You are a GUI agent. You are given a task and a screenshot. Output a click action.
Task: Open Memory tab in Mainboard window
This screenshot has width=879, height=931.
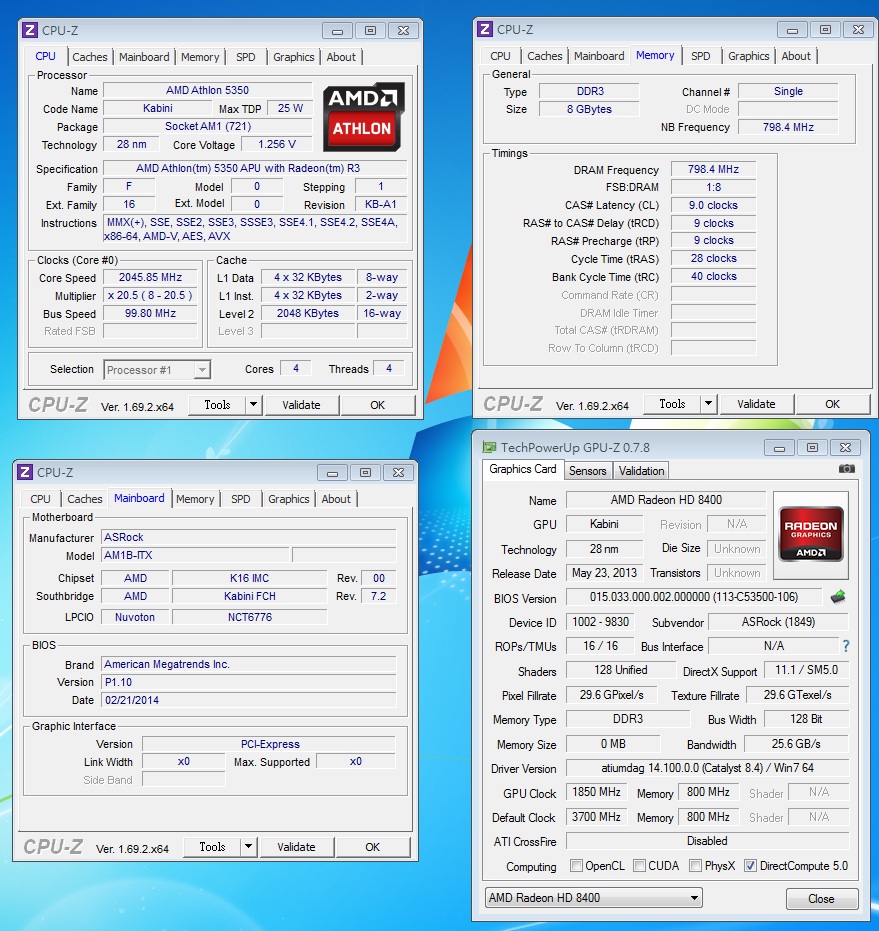coord(195,499)
